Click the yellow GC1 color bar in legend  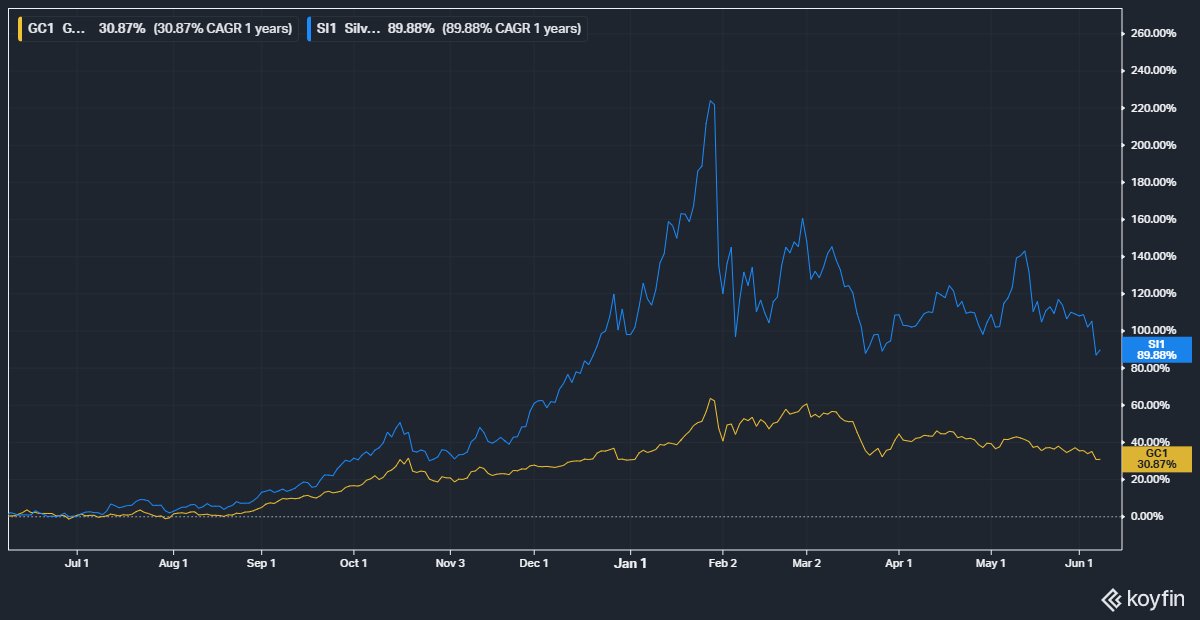click(x=20, y=29)
